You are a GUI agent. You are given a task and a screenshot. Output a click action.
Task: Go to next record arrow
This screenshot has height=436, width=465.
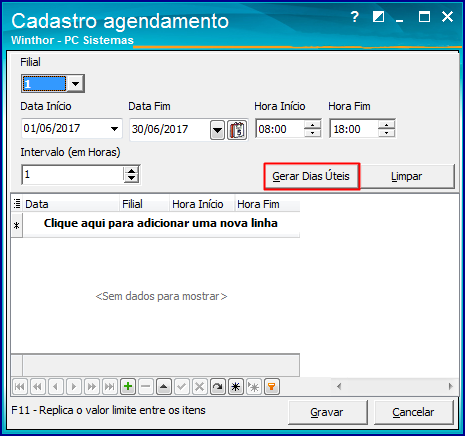(x=74, y=387)
